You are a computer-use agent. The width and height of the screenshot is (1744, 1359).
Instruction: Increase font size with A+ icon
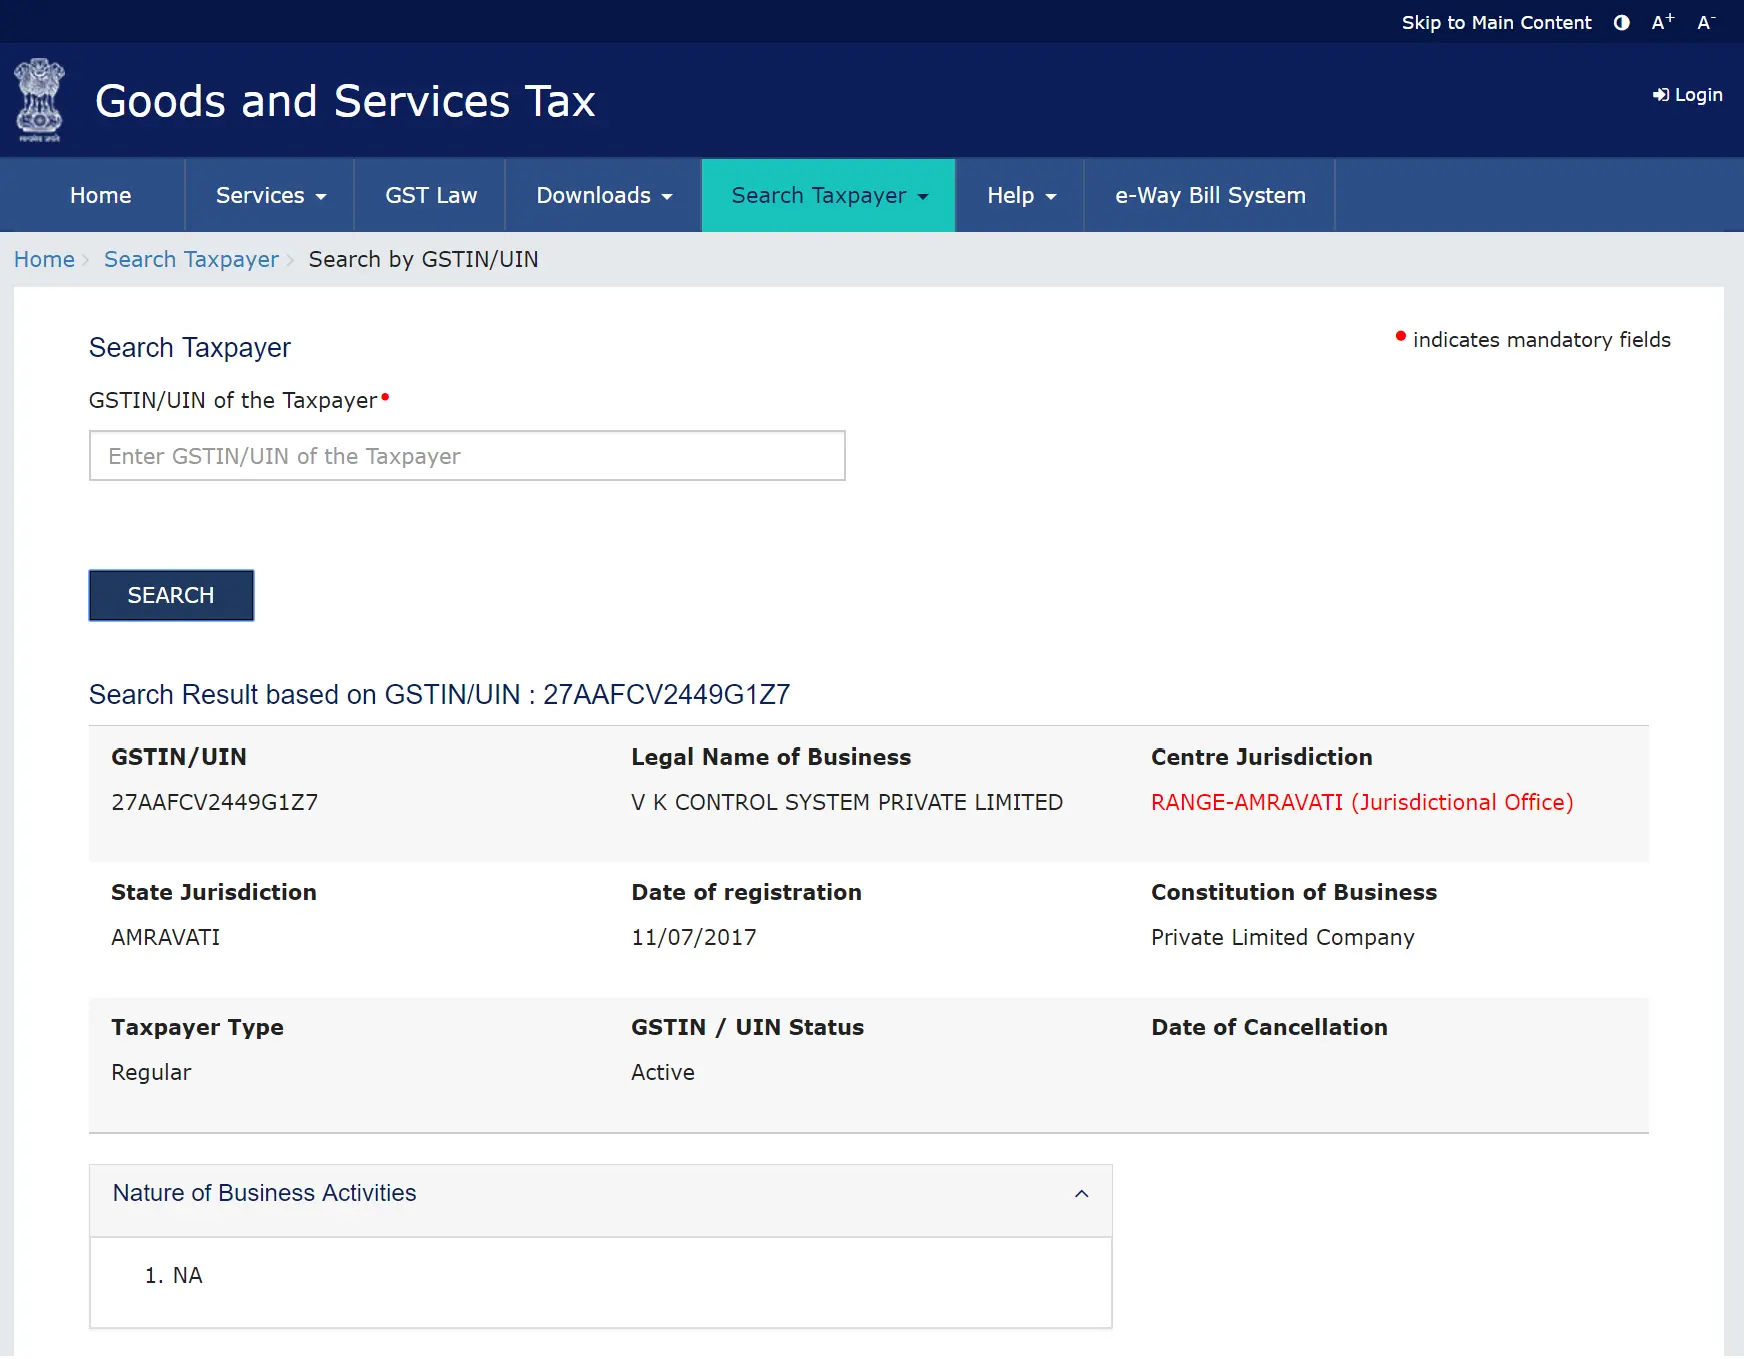(x=1662, y=23)
